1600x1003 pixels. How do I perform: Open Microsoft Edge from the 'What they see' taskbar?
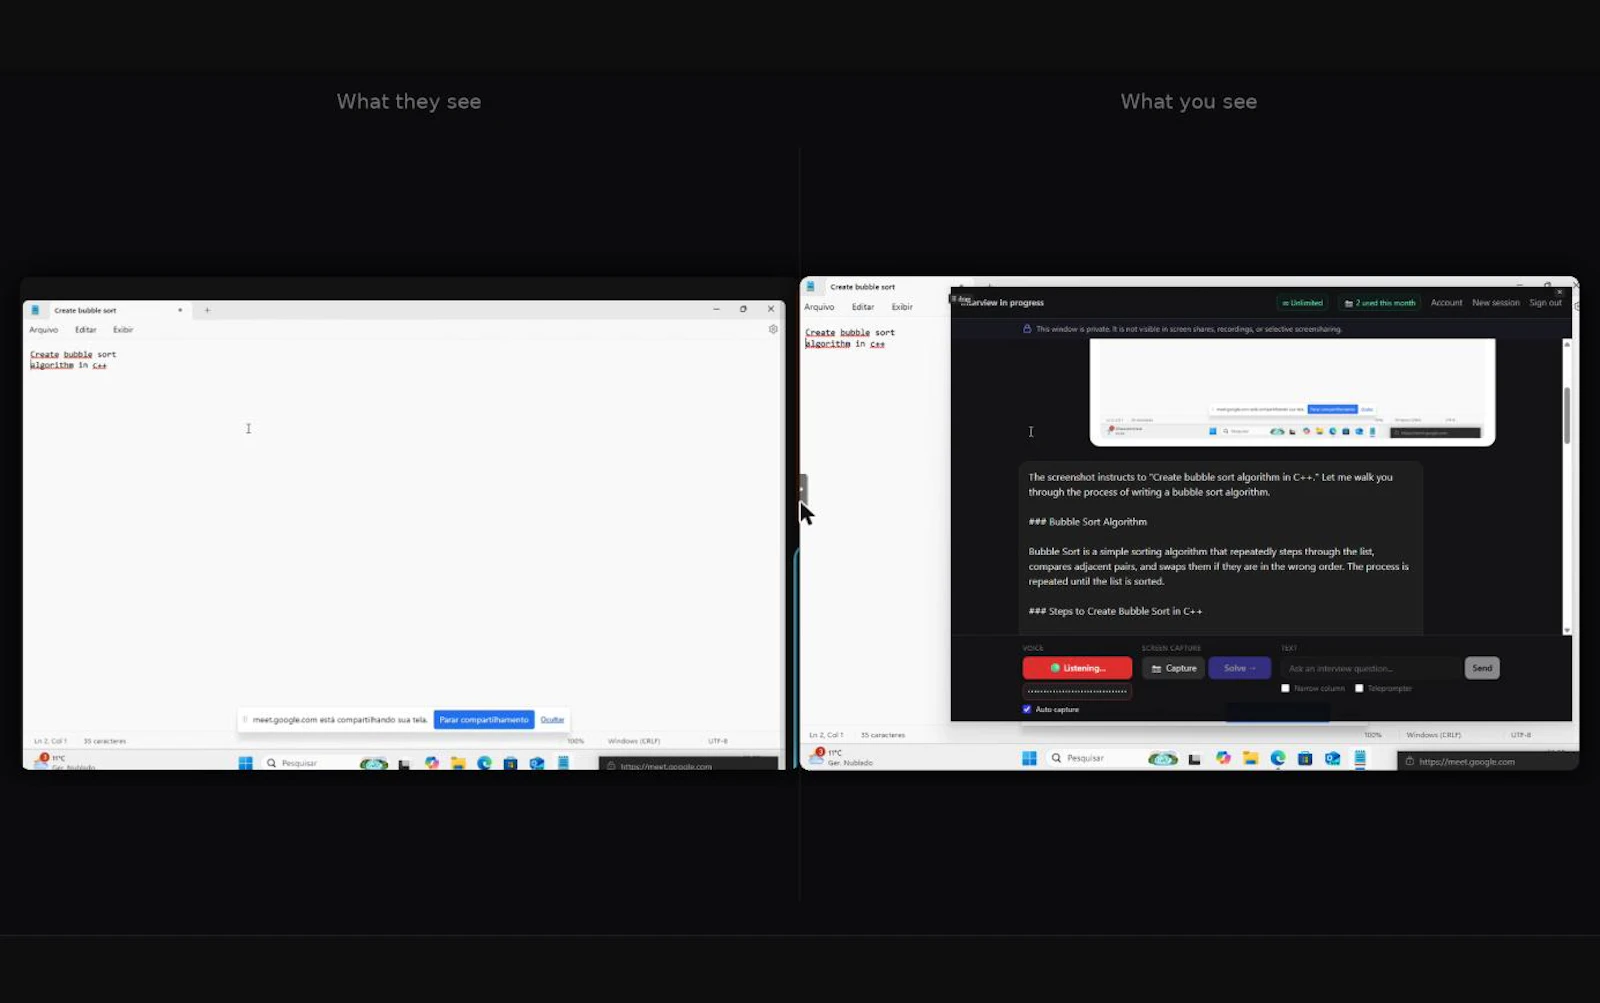tap(484, 763)
